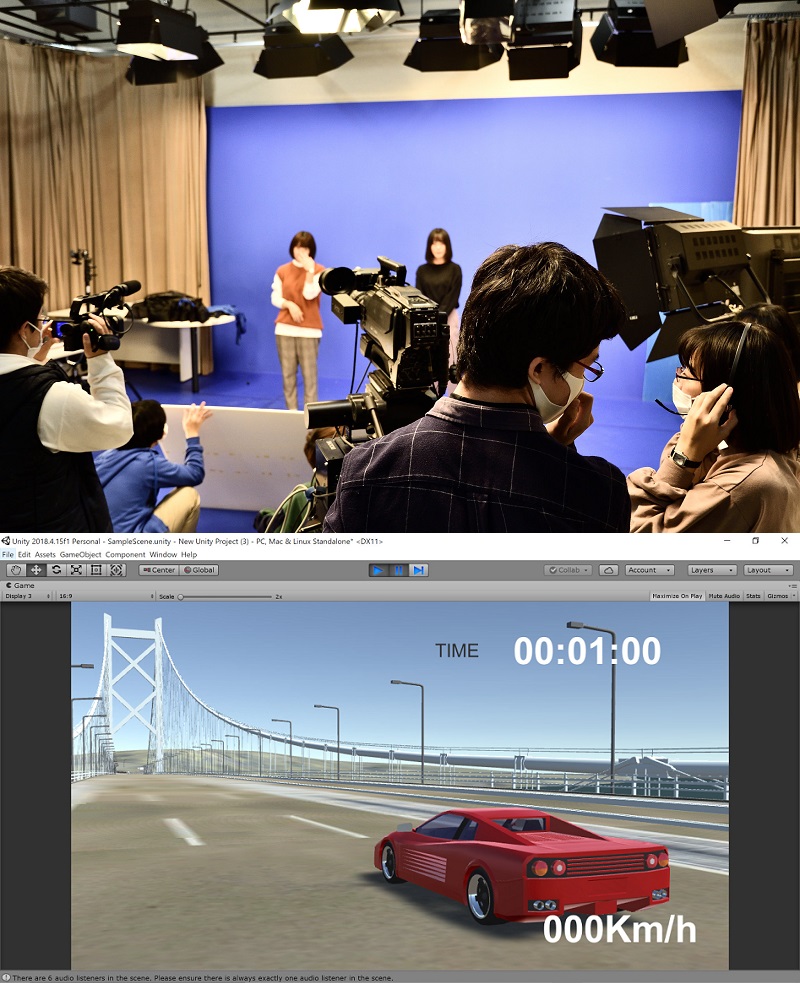Open the Layers dropdown
Screen dimensions: 800x983
tap(712, 570)
